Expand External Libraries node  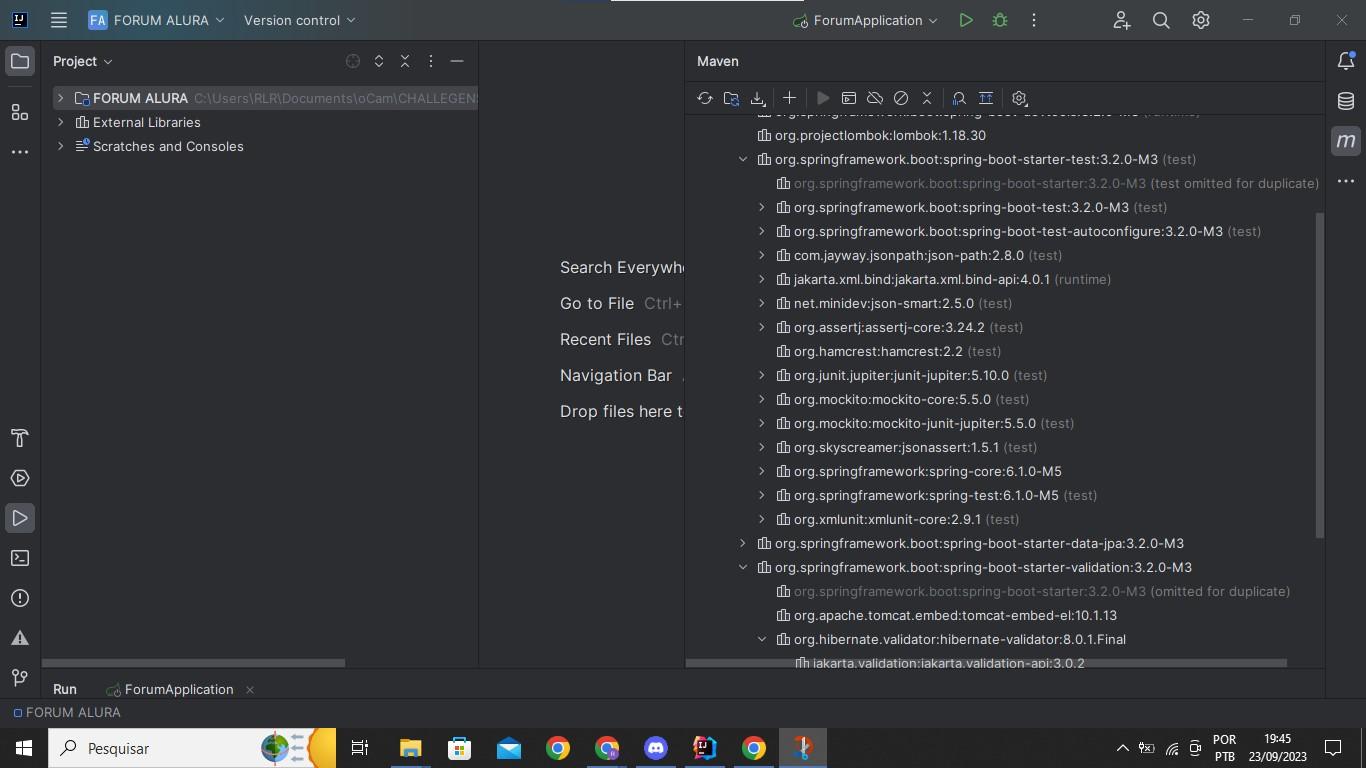60,122
